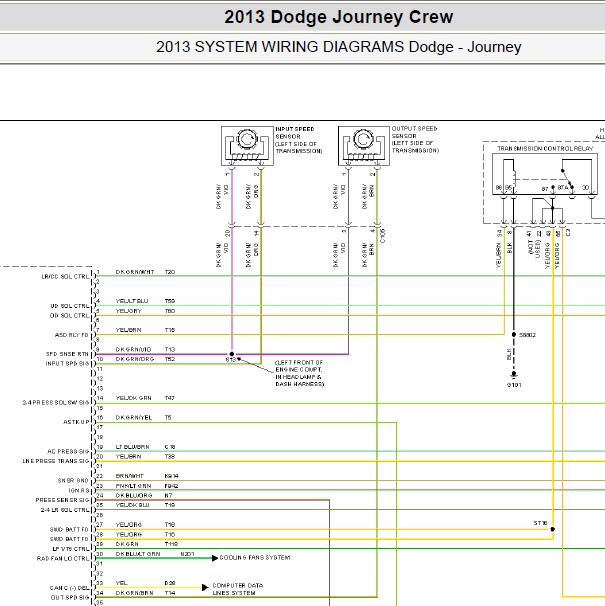
Task: Select wire color 'BRN/WHT' on pin 22
Action: pos(130,476)
